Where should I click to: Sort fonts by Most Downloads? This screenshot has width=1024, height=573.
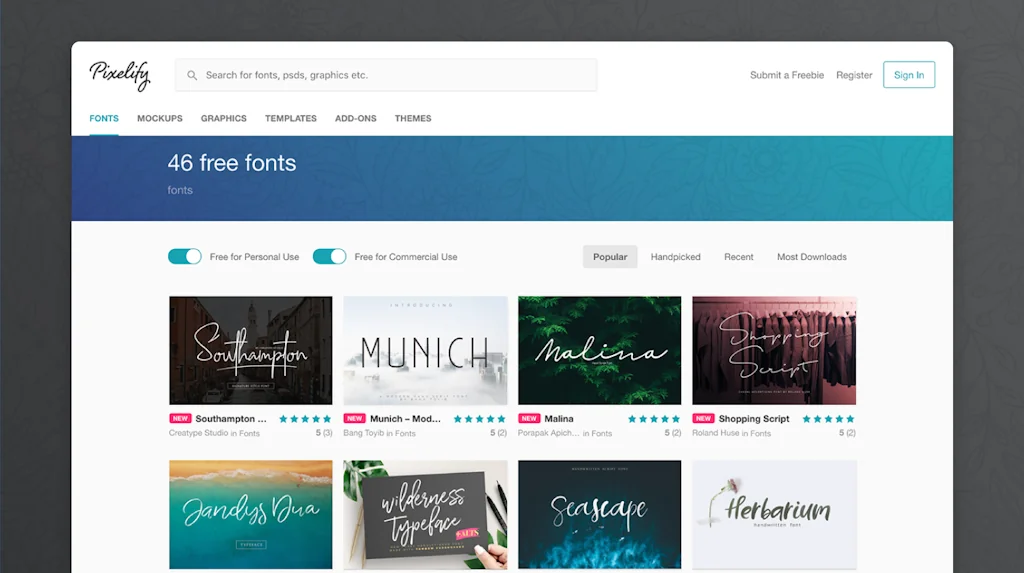(x=812, y=257)
